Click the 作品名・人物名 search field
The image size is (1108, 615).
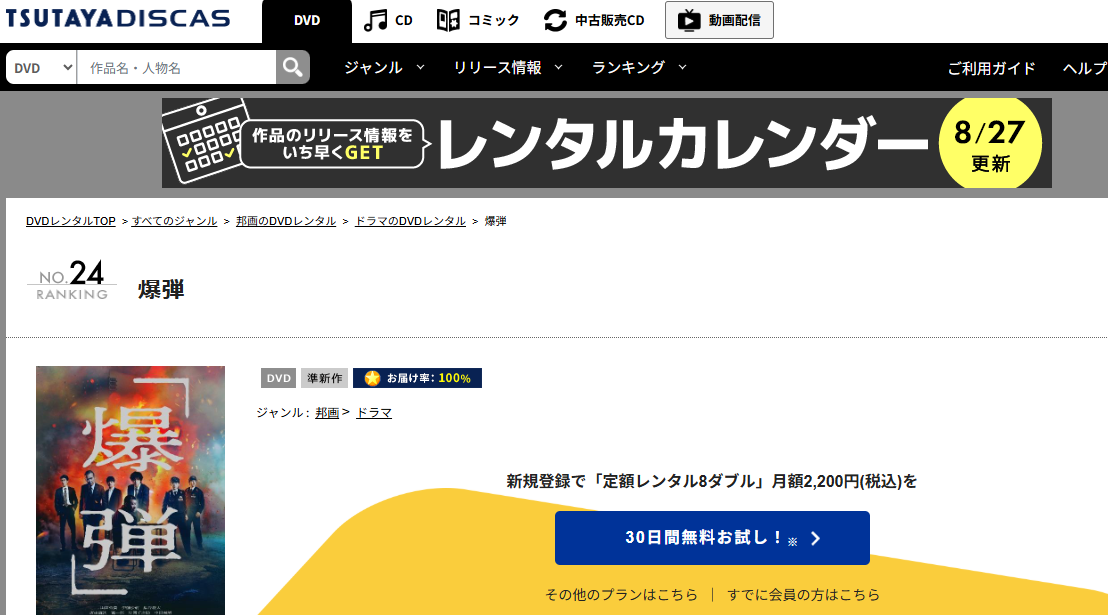(x=176, y=68)
